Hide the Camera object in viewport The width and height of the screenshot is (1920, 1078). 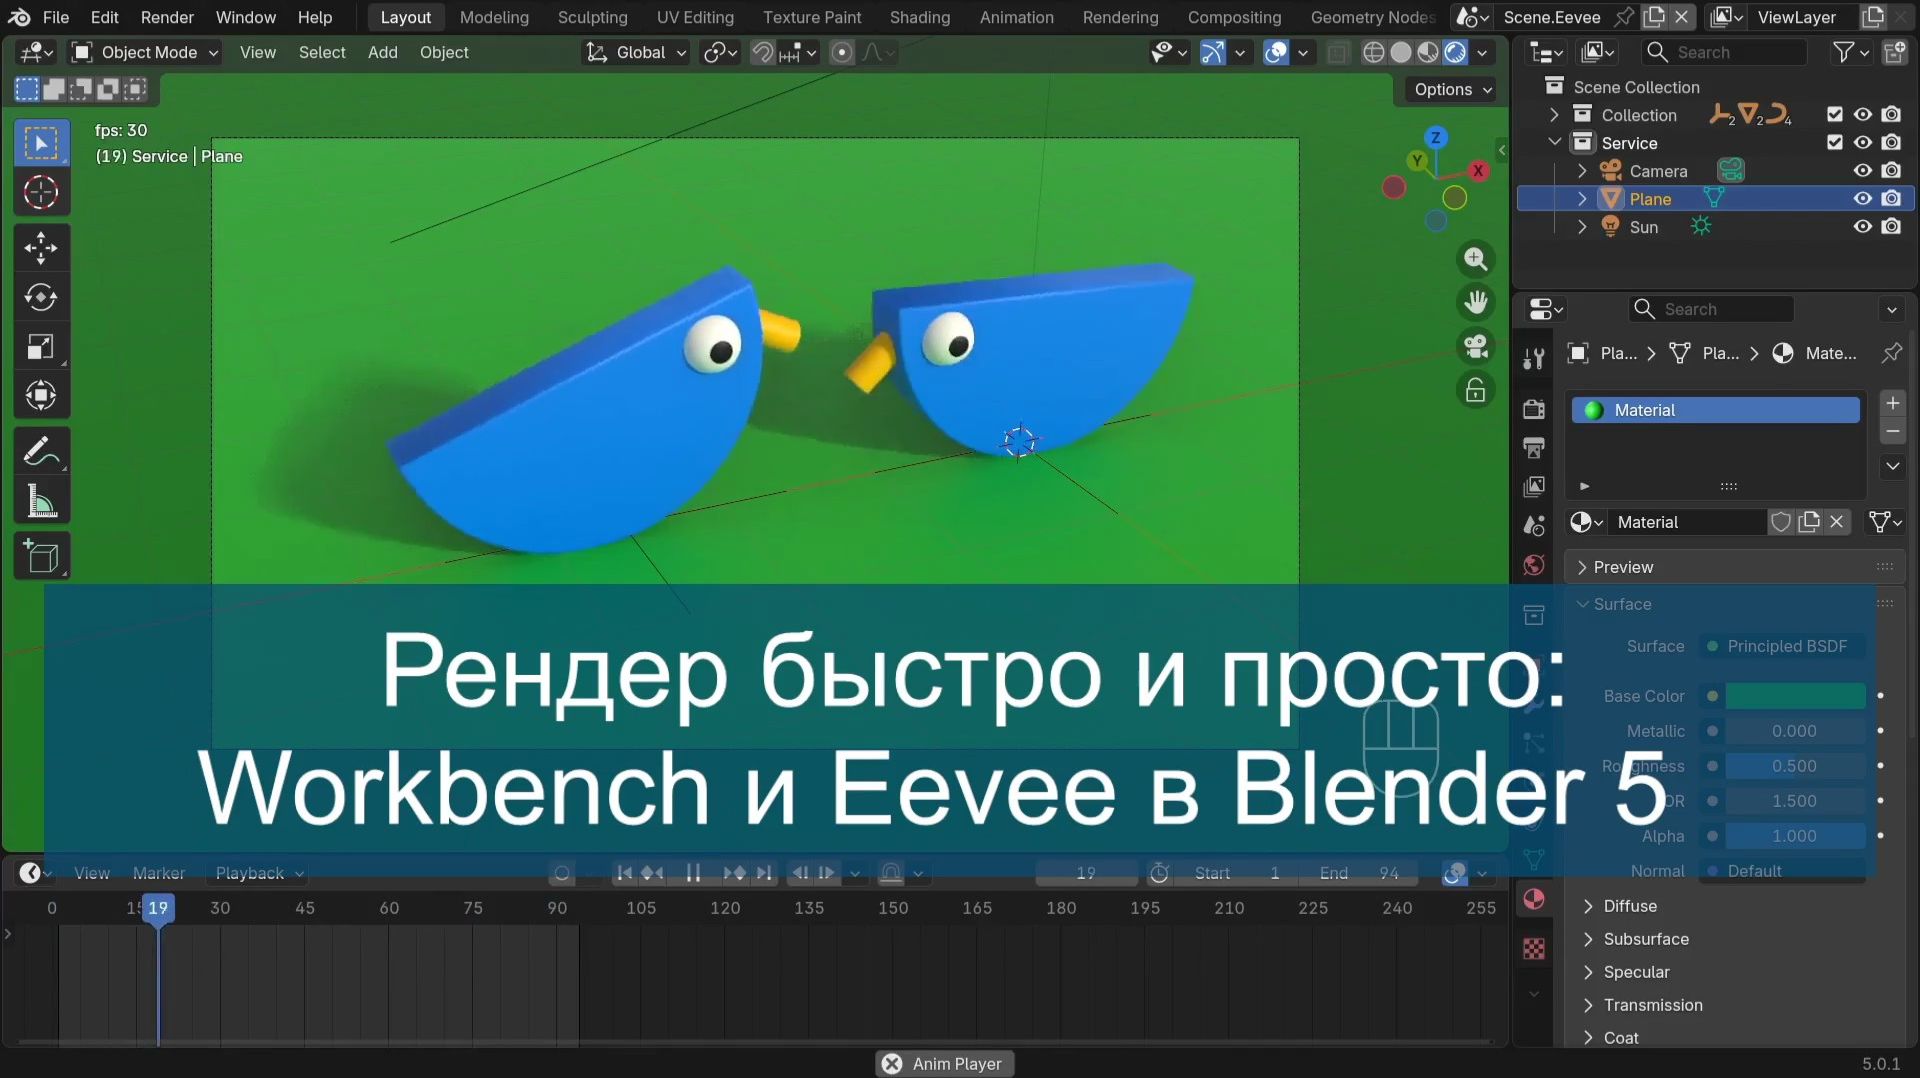pyautogui.click(x=1862, y=171)
